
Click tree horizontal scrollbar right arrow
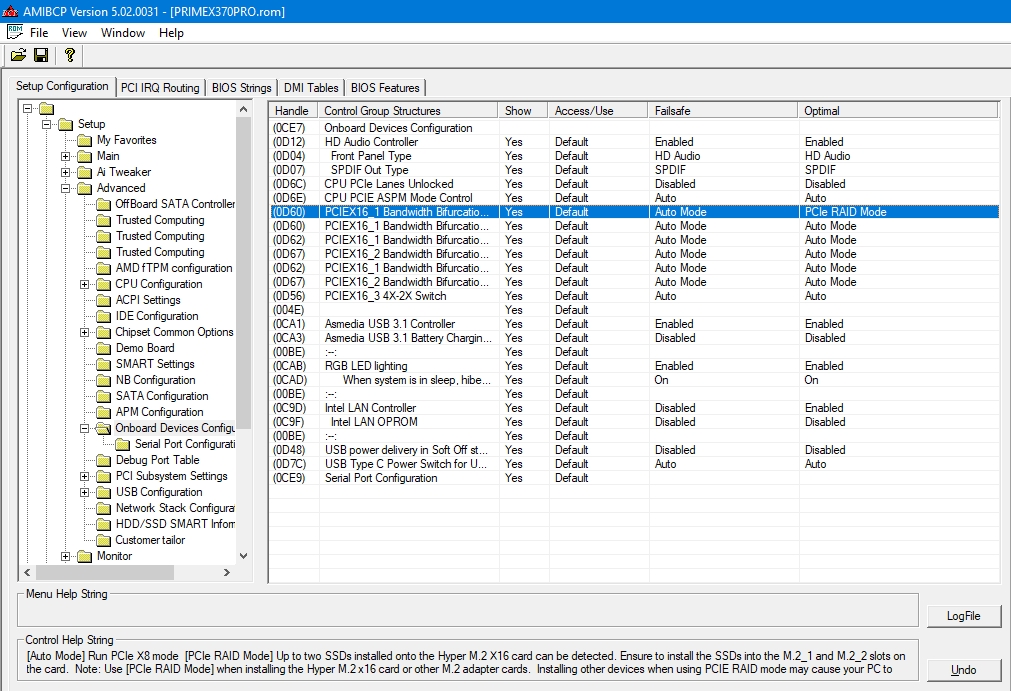[227, 572]
